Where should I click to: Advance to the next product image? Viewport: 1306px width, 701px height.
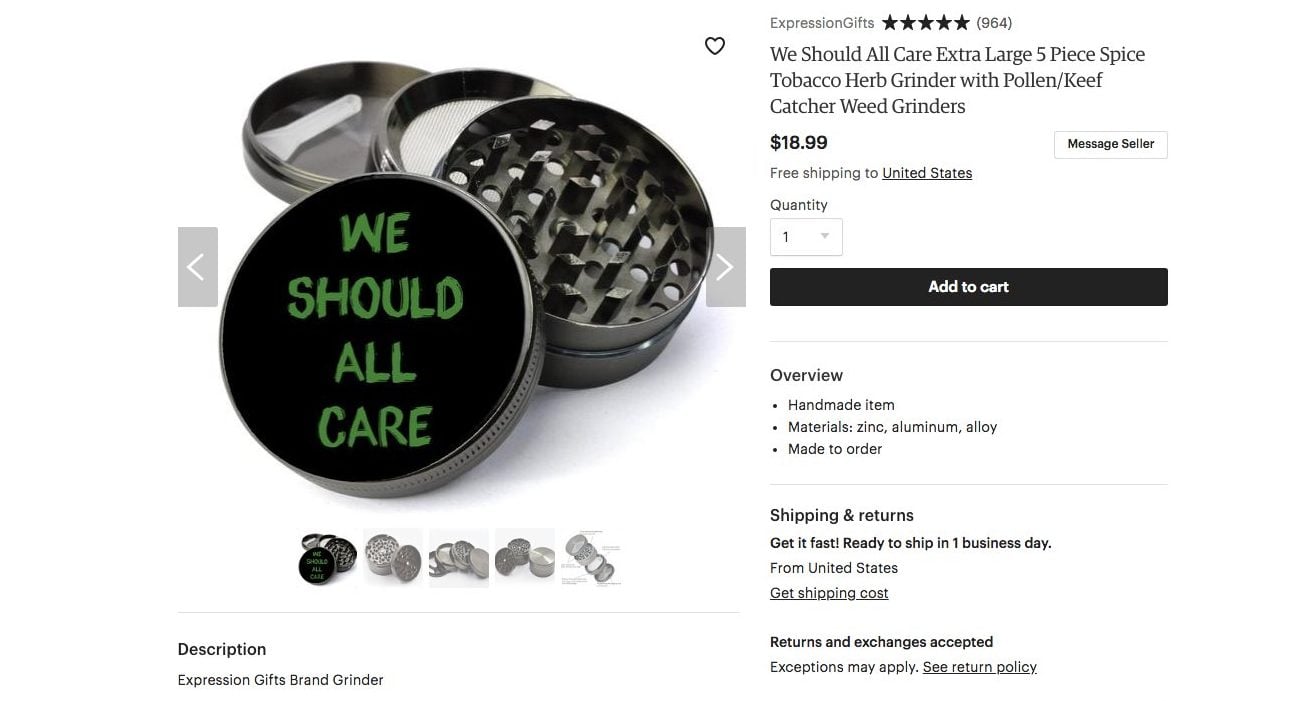click(726, 267)
